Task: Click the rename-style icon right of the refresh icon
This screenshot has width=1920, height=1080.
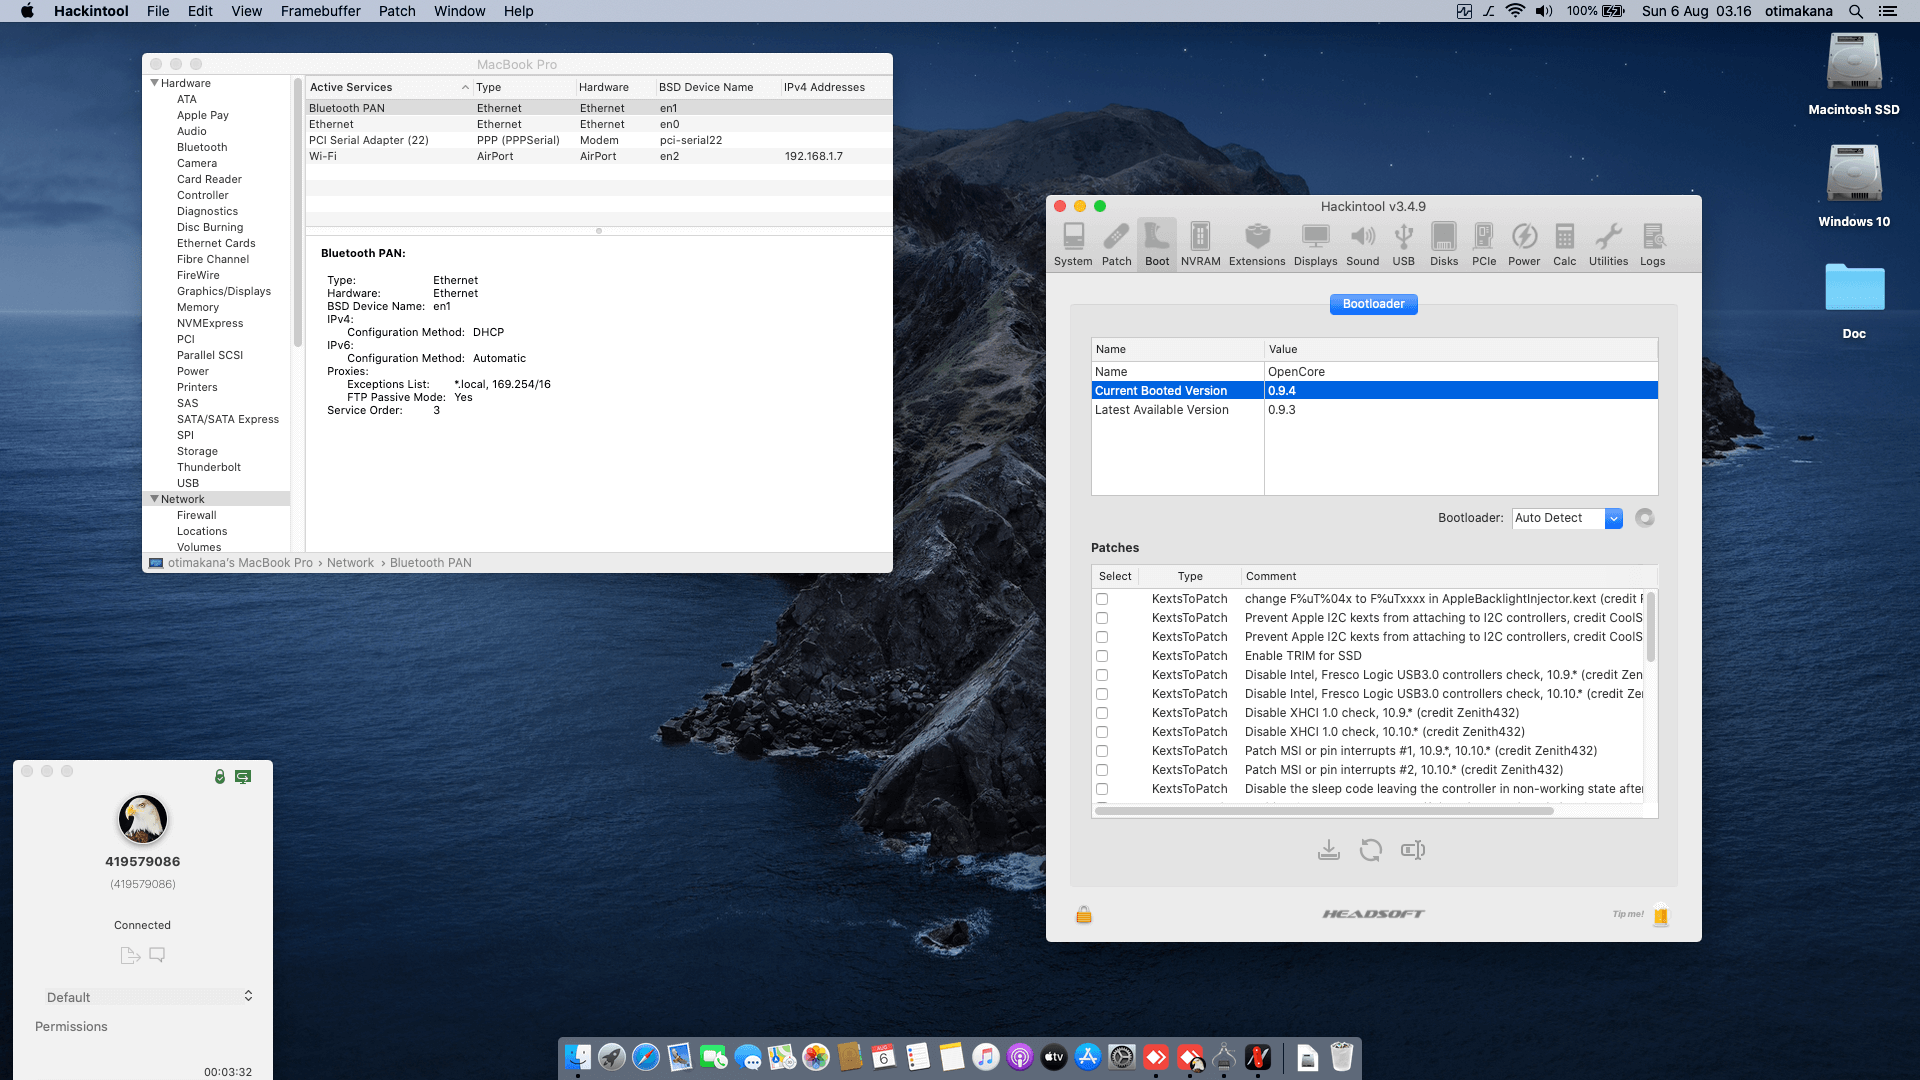Action: [1413, 850]
